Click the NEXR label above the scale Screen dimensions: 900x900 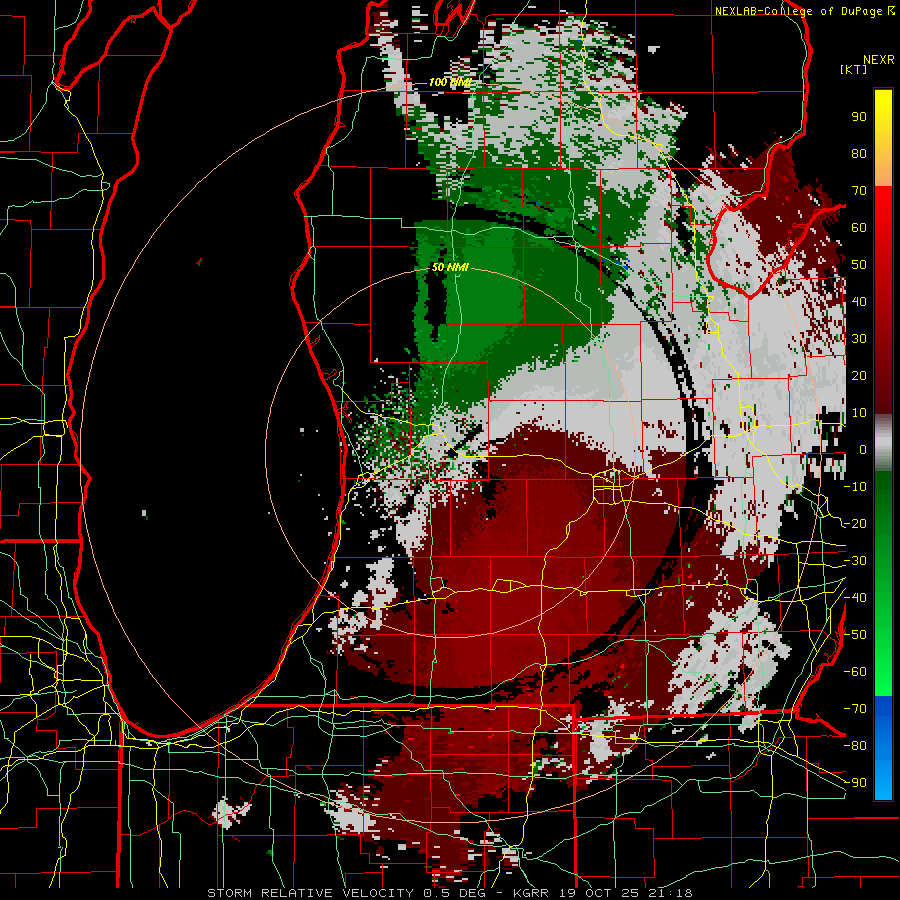(878, 60)
